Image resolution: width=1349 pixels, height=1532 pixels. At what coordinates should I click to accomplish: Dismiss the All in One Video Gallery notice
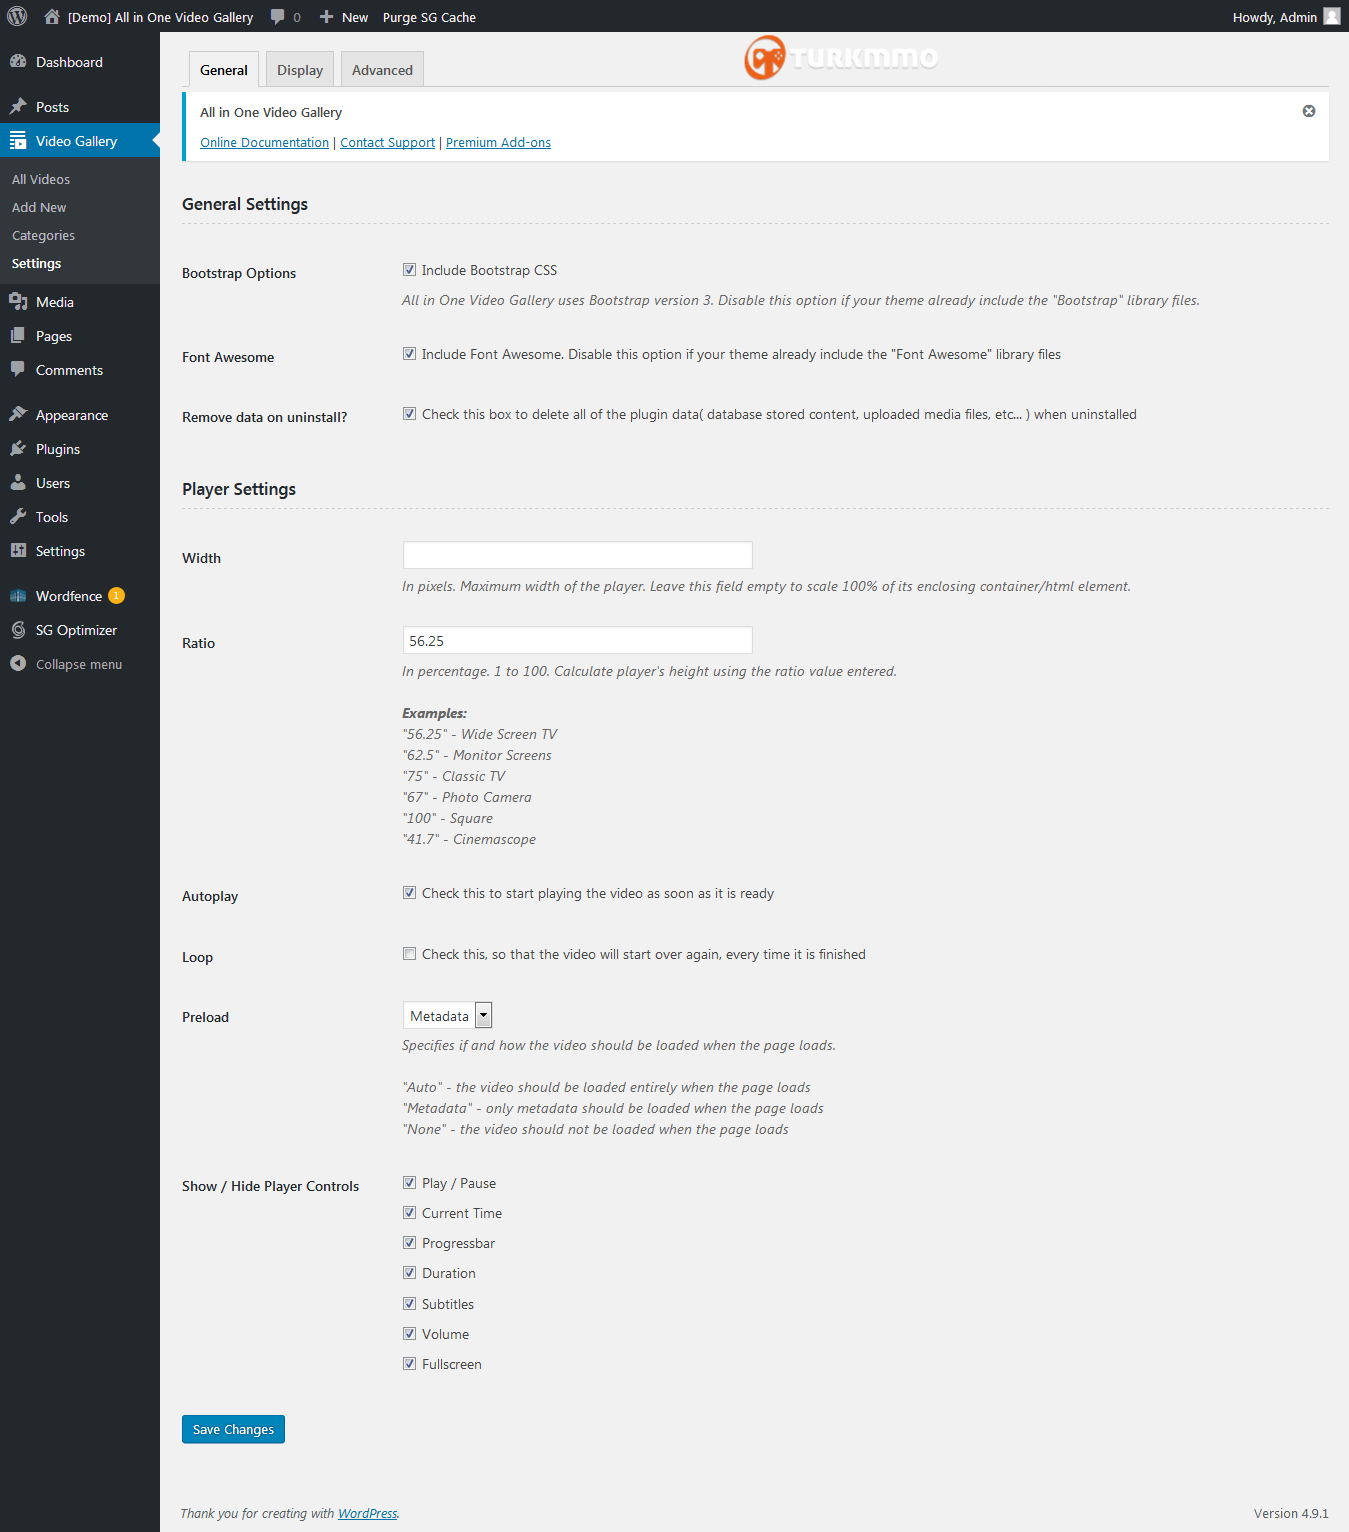(x=1309, y=111)
